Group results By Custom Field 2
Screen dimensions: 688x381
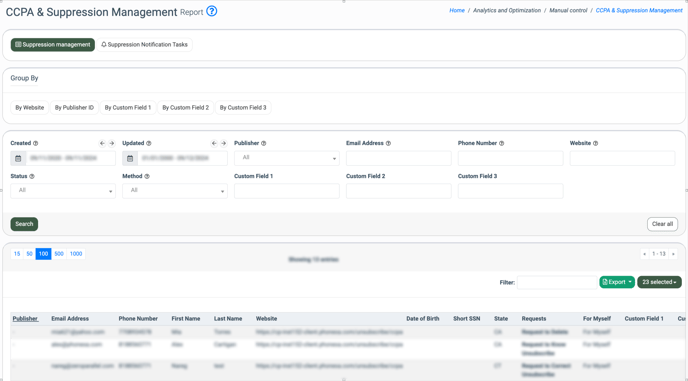coord(186,108)
